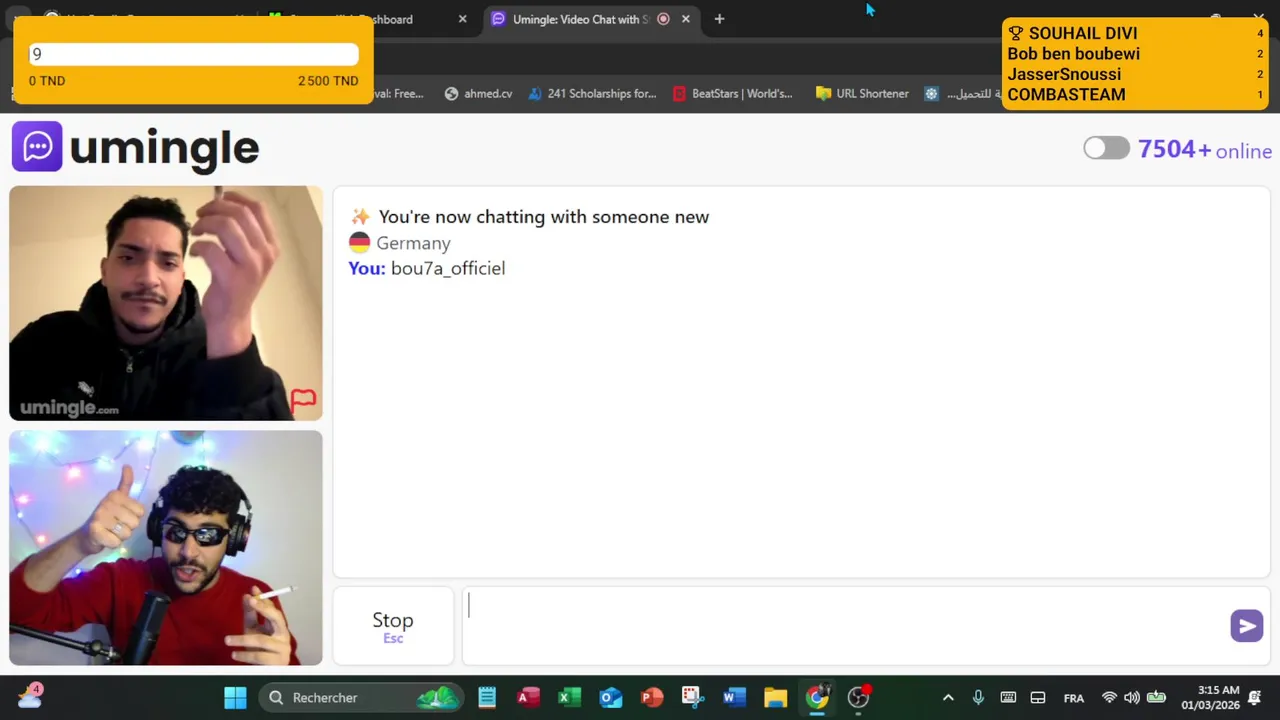Click the Stop button
Screen dimensions: 1280x720
pos(393,626)
